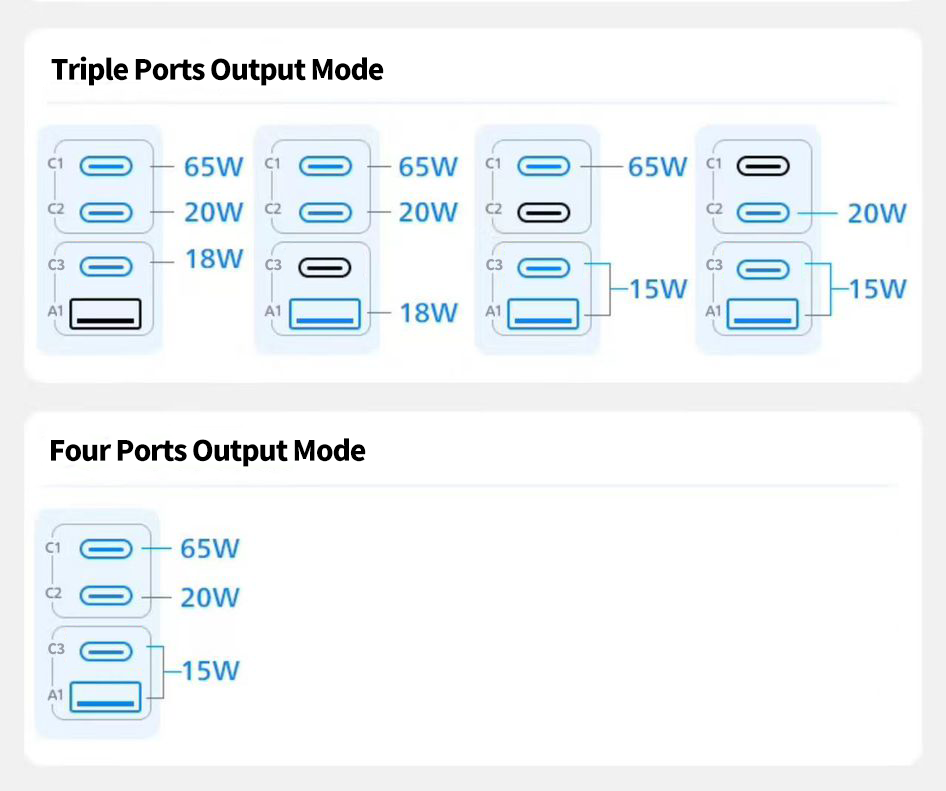Click the 18W label beside C3 in first diagram
The width and height of the screenshot is (946, 791).
coord(214,259)
